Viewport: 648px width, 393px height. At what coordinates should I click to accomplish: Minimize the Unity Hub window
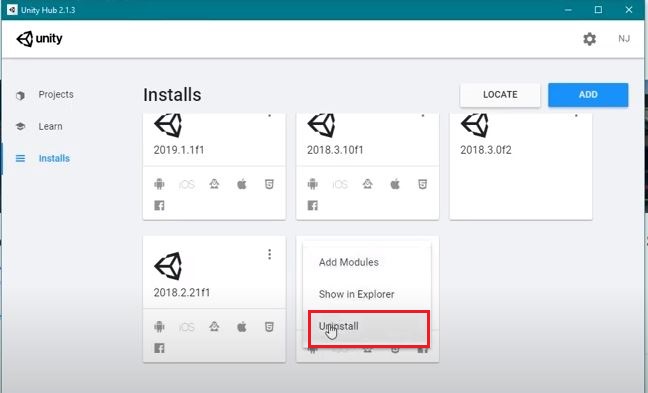(x=568, y=10)
